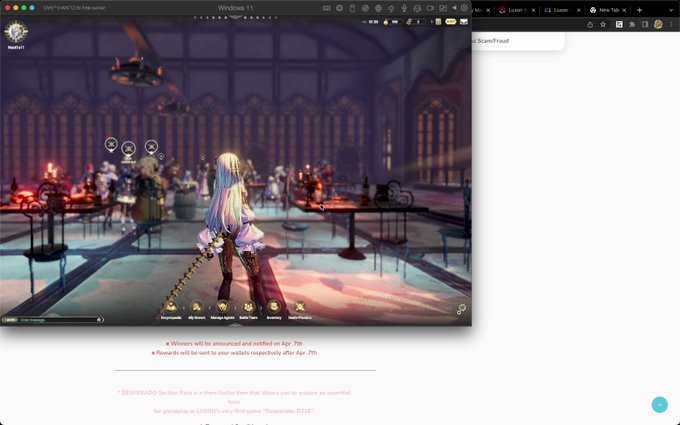Click the speaker sound icon in VM toolbar
The width and height of the screenshot is (680, 425).
pyautogui.click(x=391, y=8)
